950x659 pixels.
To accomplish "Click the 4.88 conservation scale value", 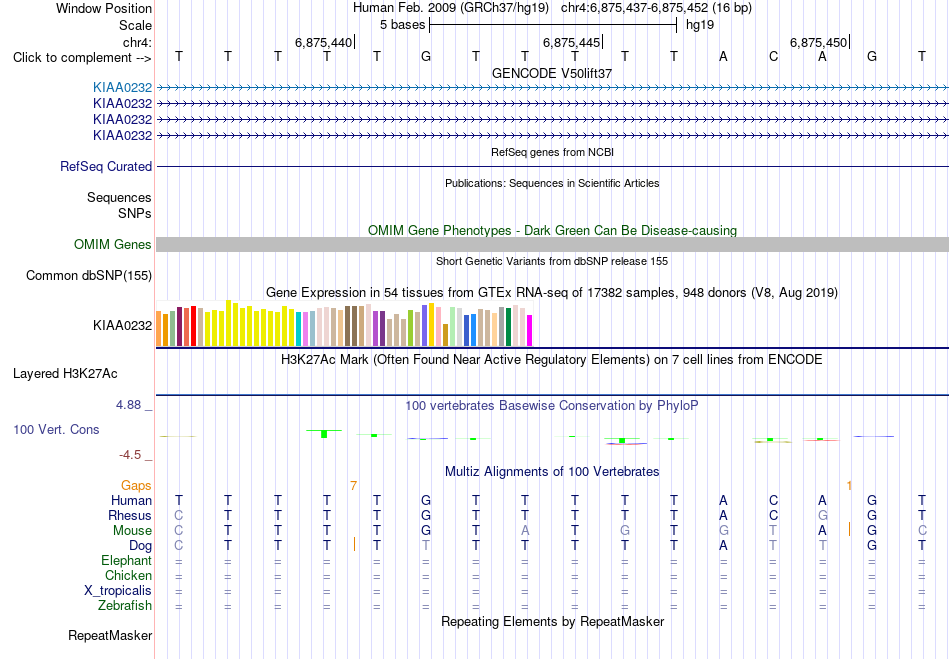I will pyautogui.click(x=128, y=405).
